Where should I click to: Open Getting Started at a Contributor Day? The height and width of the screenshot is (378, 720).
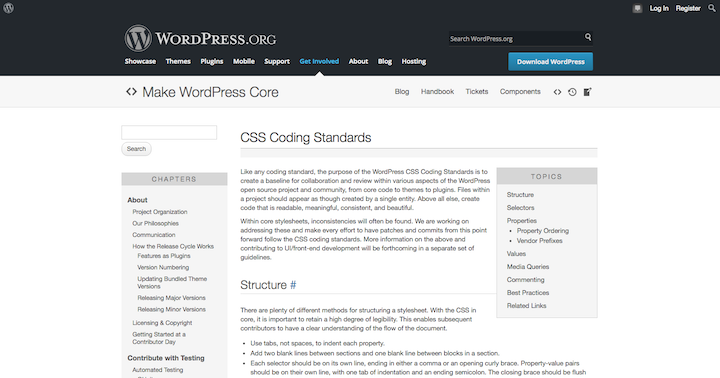159,338
